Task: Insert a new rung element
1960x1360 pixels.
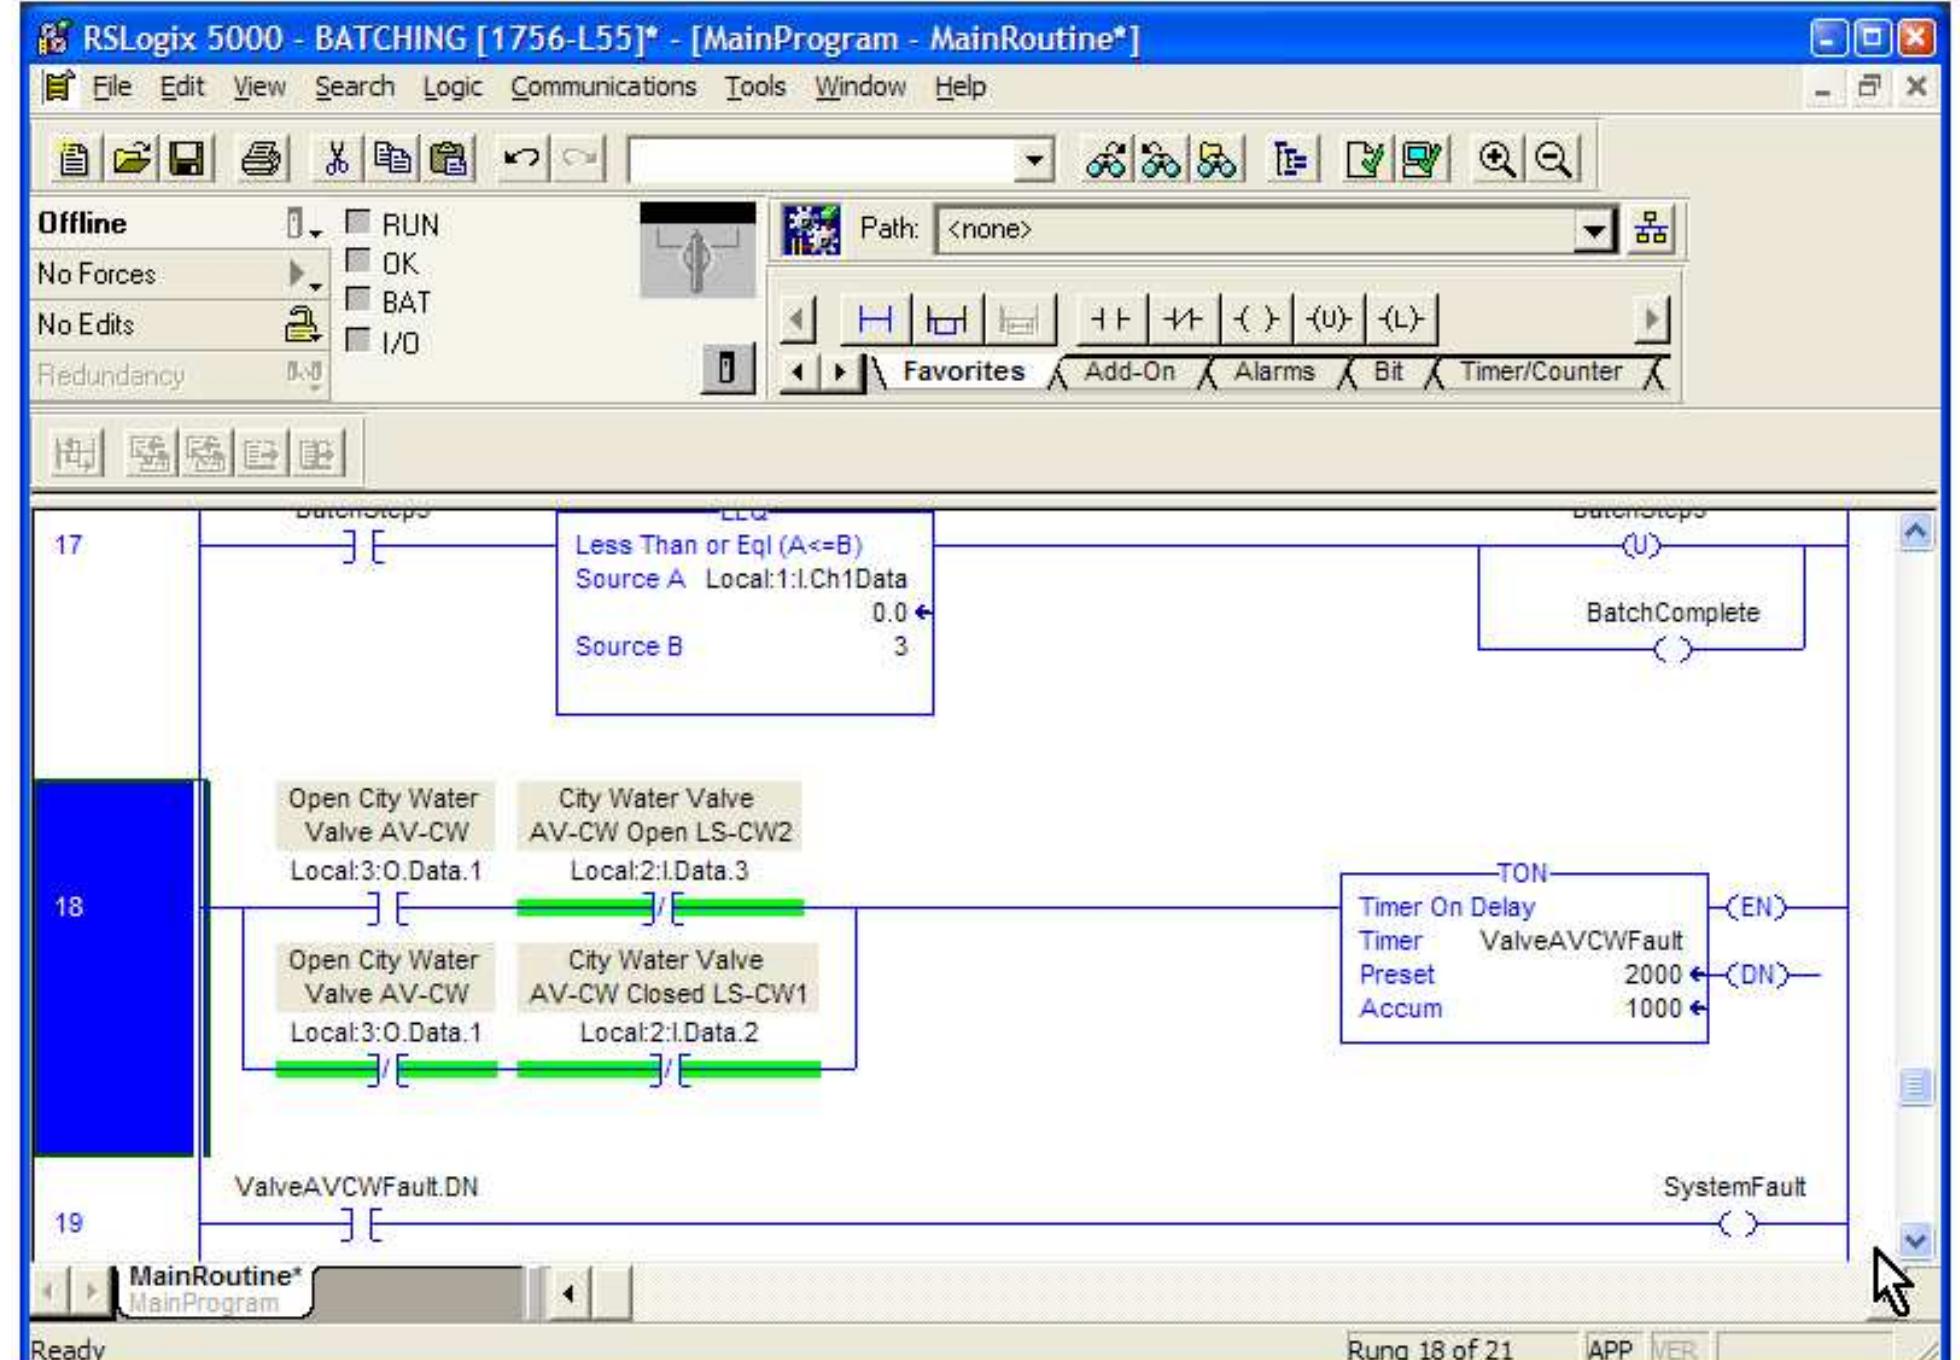Action: pos(875,320)
